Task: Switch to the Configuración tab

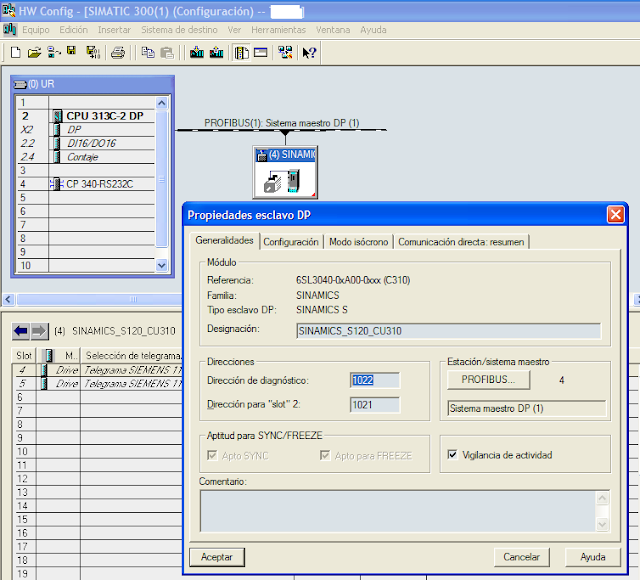Action: tap(291, 242)
